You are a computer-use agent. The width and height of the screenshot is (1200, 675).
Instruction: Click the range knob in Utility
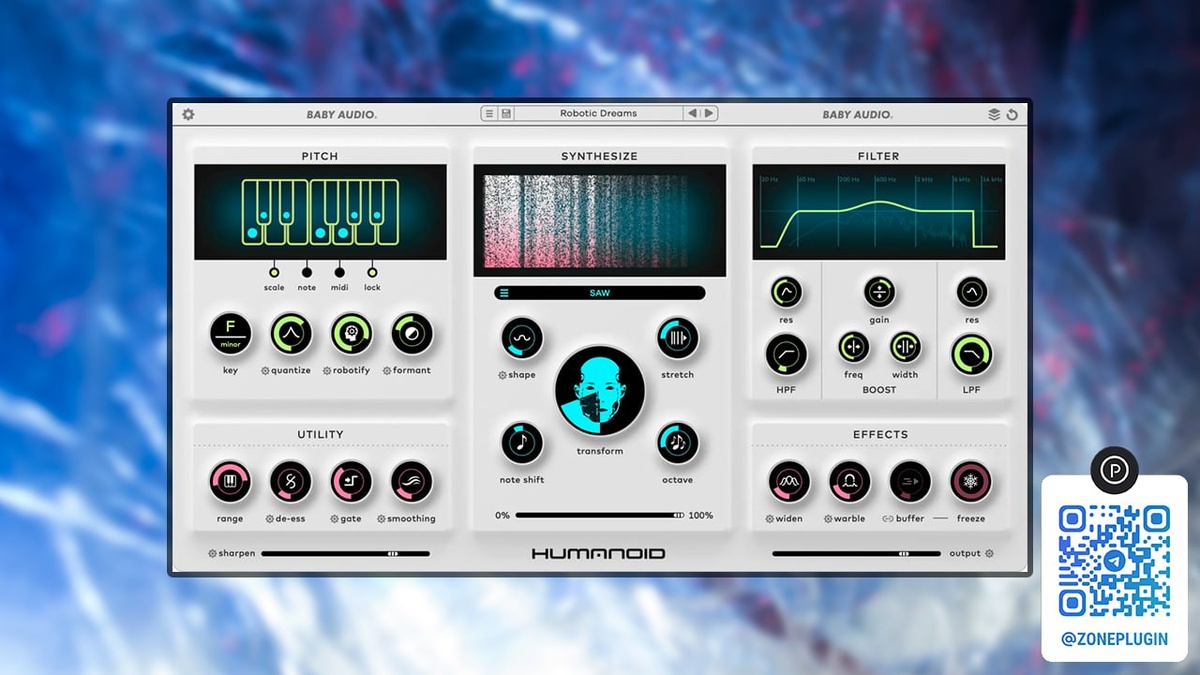(230, 482)
